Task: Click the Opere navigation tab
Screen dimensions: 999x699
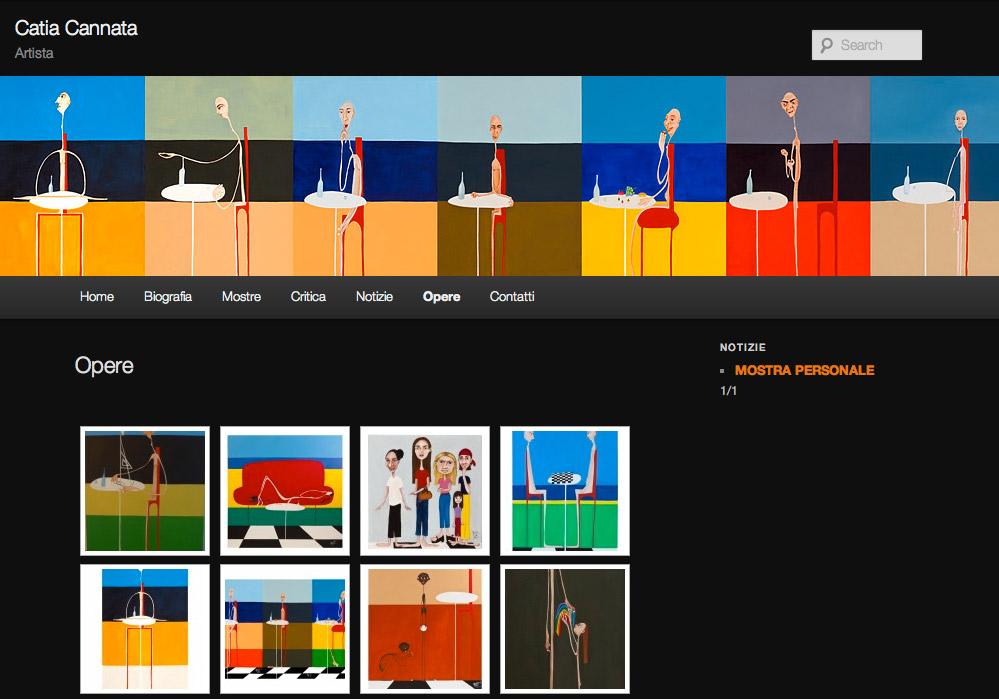Action: (441, 297)
